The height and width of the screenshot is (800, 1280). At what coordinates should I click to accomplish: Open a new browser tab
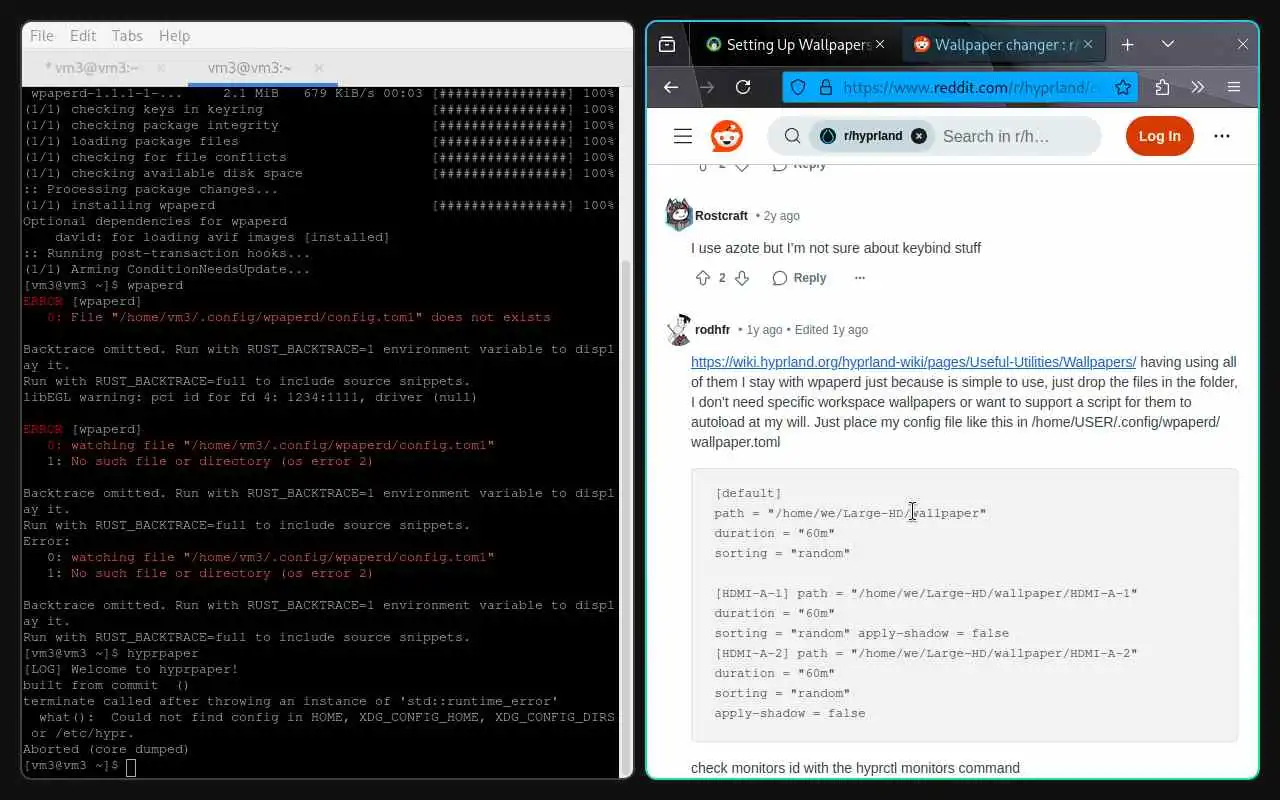point(1127,44)
